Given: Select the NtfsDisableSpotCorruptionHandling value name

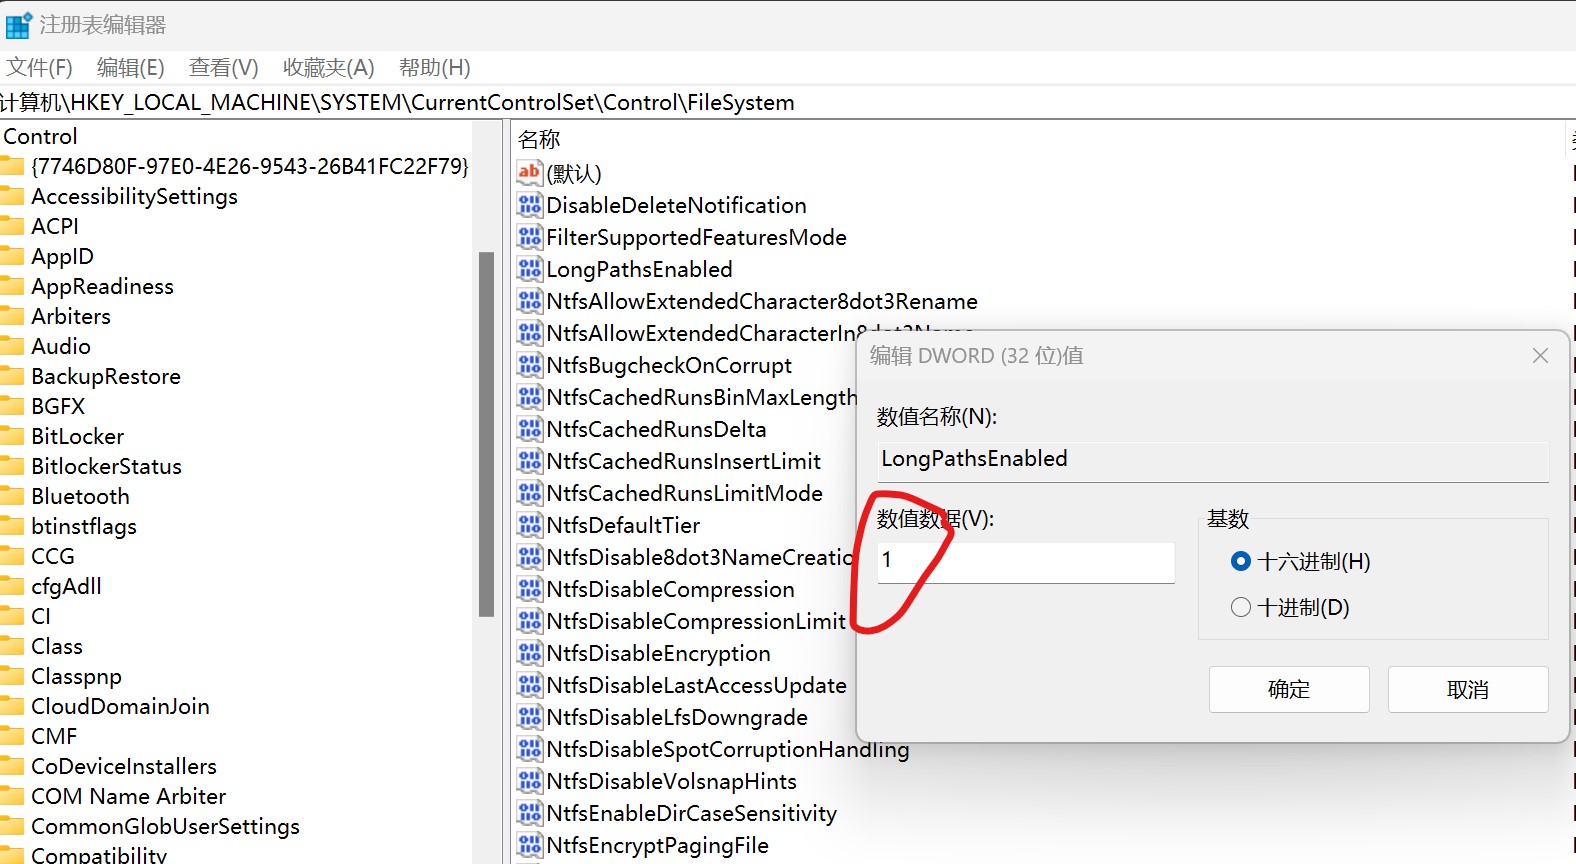Looking at the screenshot, I should (728, 749).
